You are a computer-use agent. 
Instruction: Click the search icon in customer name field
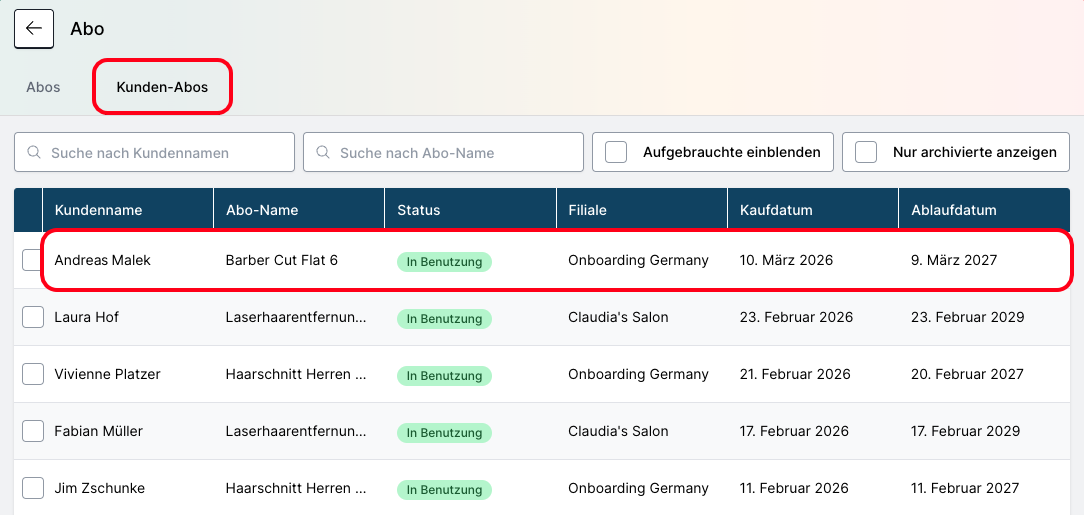pyautogui.click(x=34, y=153)
